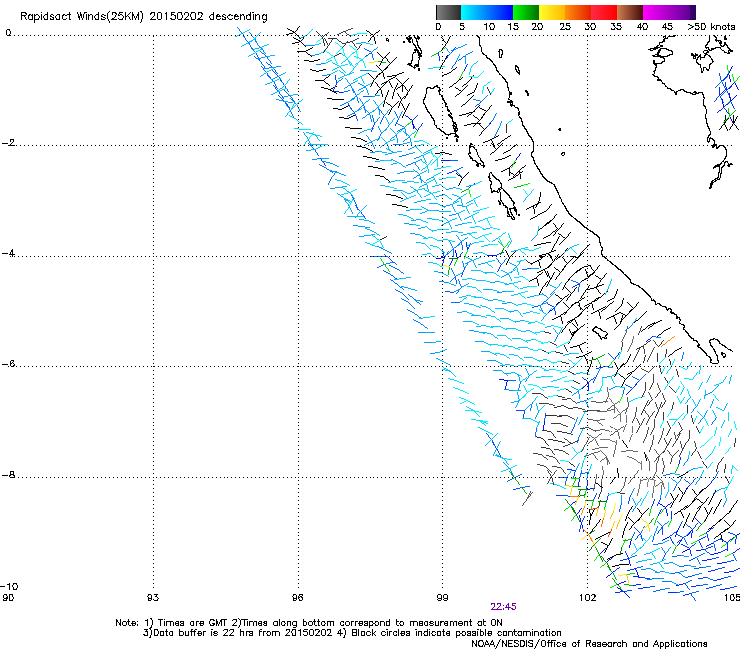Screen dimensions: 740x650
Task: Click the purple '22:45' swath time label
Action: click(x=503, y=607)
